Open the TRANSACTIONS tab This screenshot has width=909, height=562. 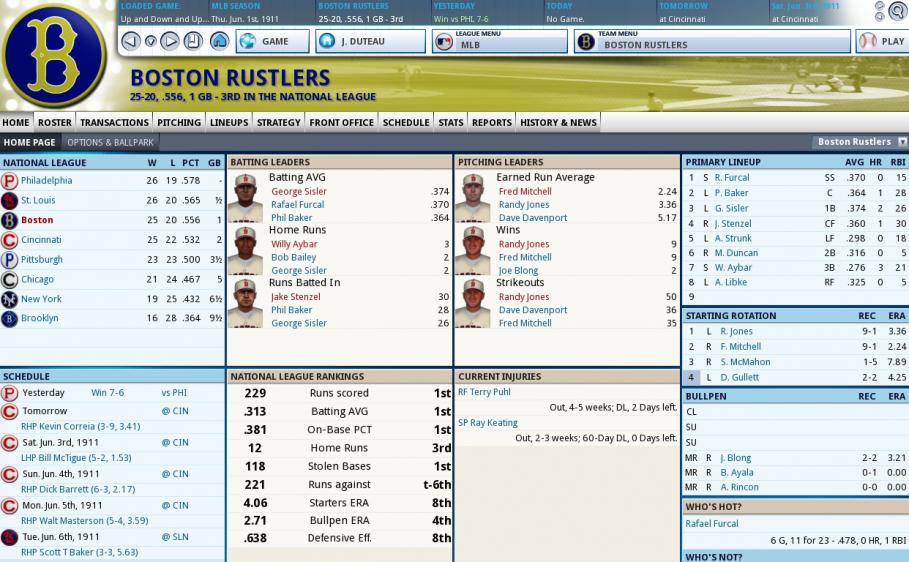(114, 122)
